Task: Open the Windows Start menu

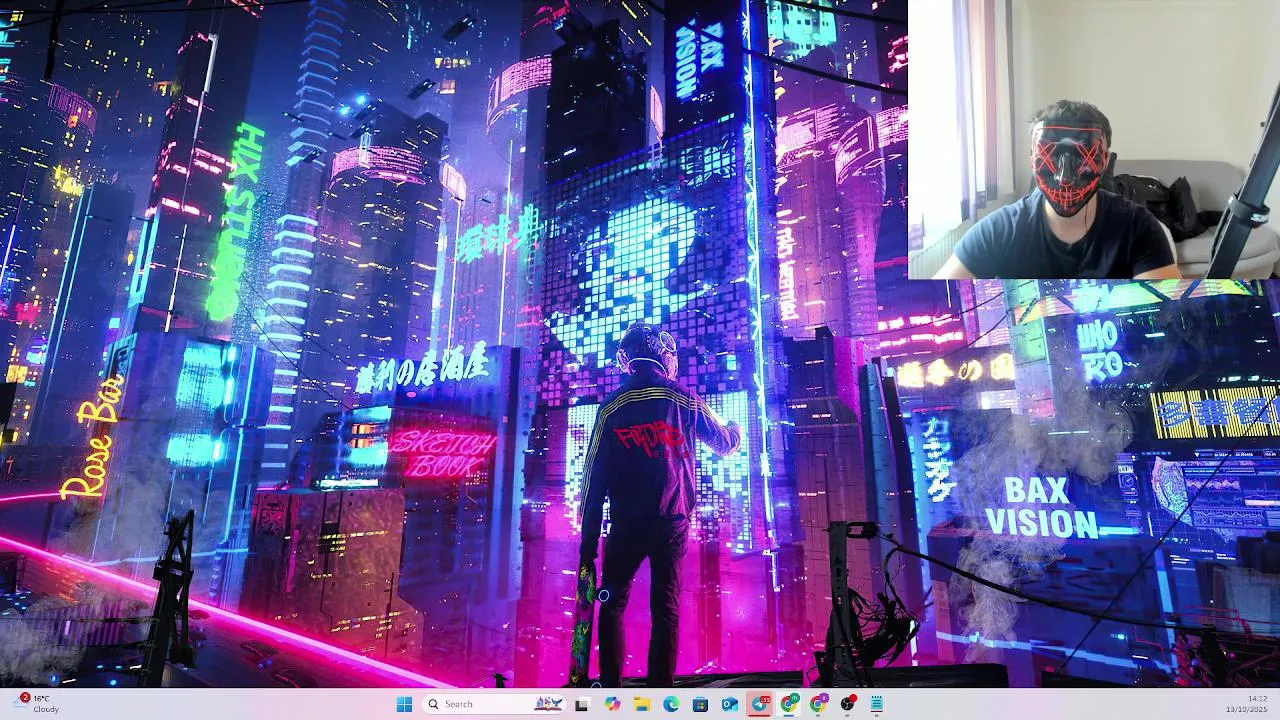Action: tap(404, 704)
